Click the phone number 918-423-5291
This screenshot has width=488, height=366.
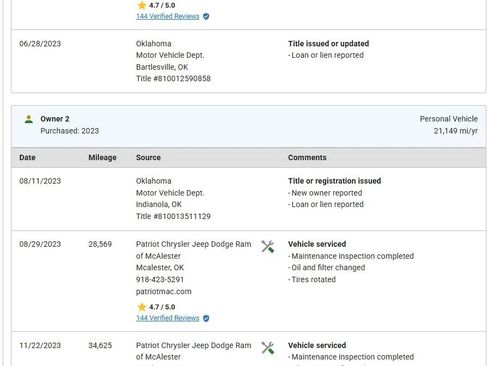click(160, 280)
